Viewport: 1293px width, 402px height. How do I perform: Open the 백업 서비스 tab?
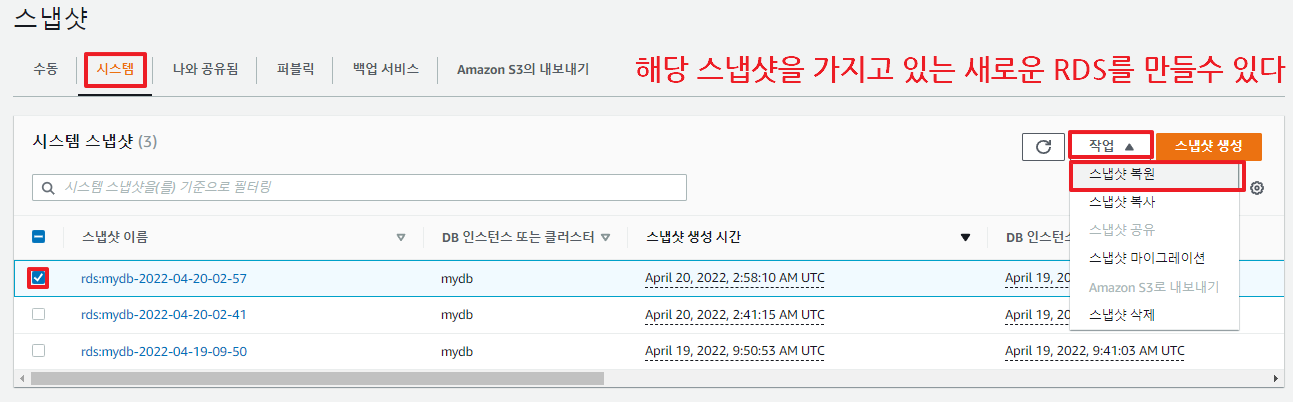(x=385, y=70)
